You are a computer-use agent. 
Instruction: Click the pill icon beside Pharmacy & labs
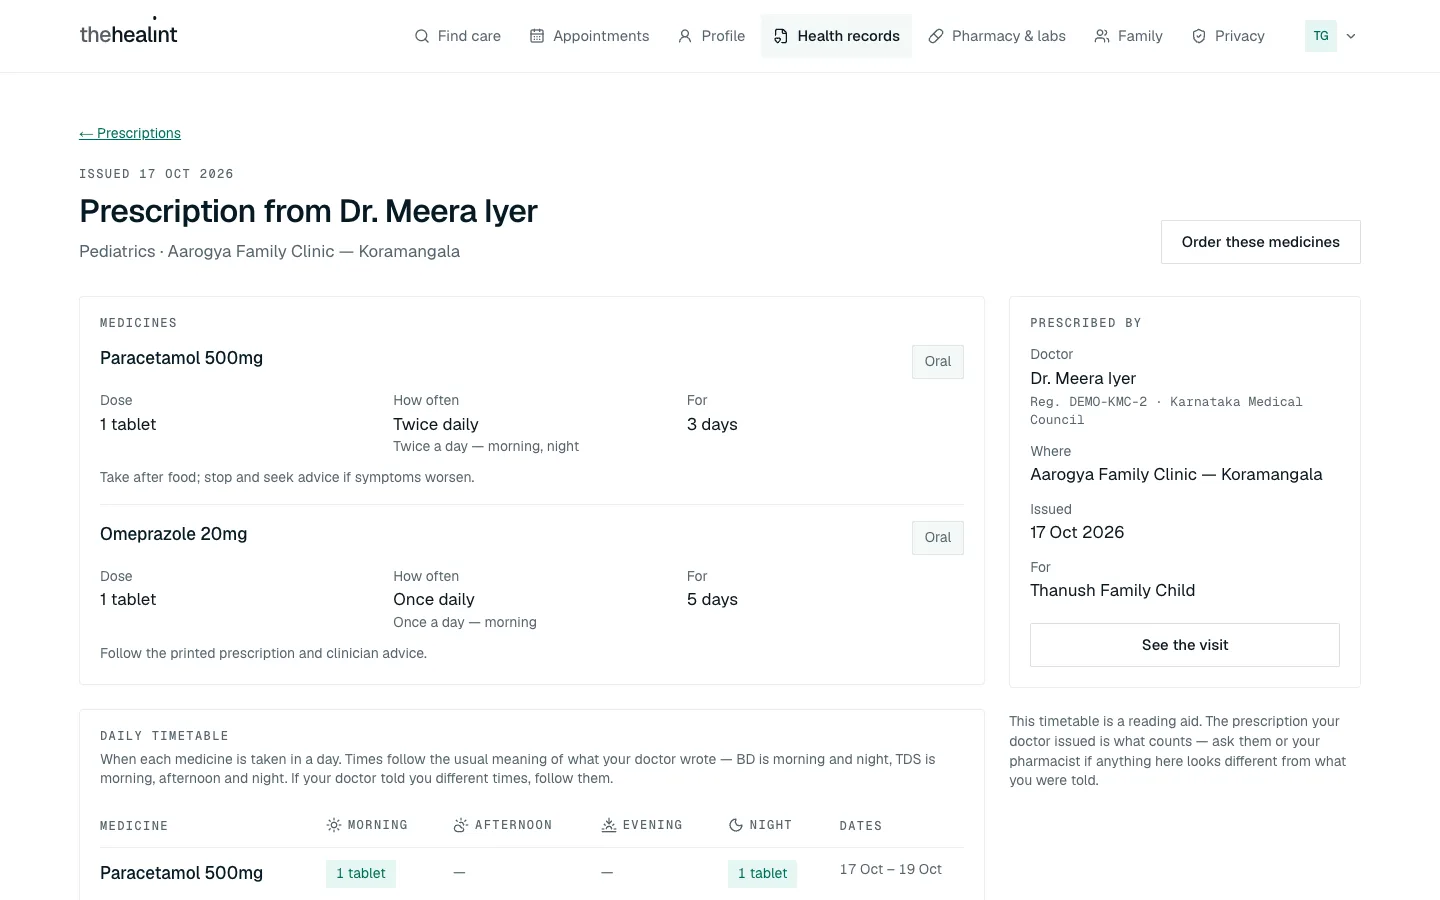pyautogui.click(x=936, y=36)
